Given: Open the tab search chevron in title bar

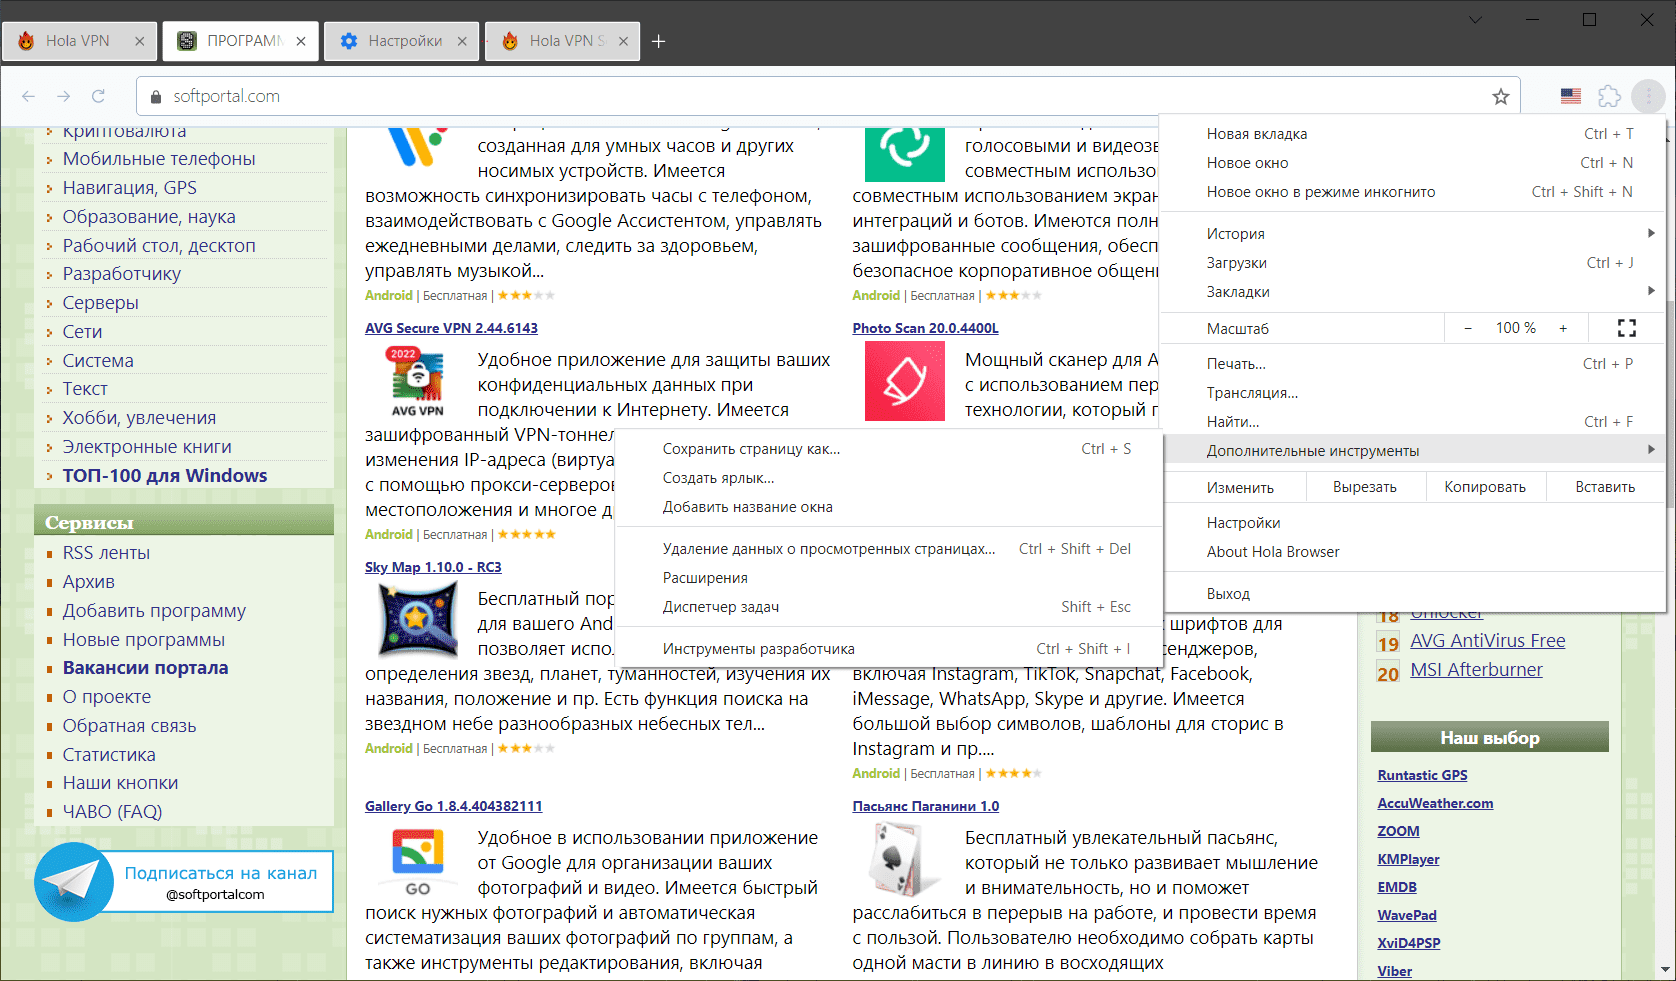Looking at the screenshot, I should tap(1475, 20).
